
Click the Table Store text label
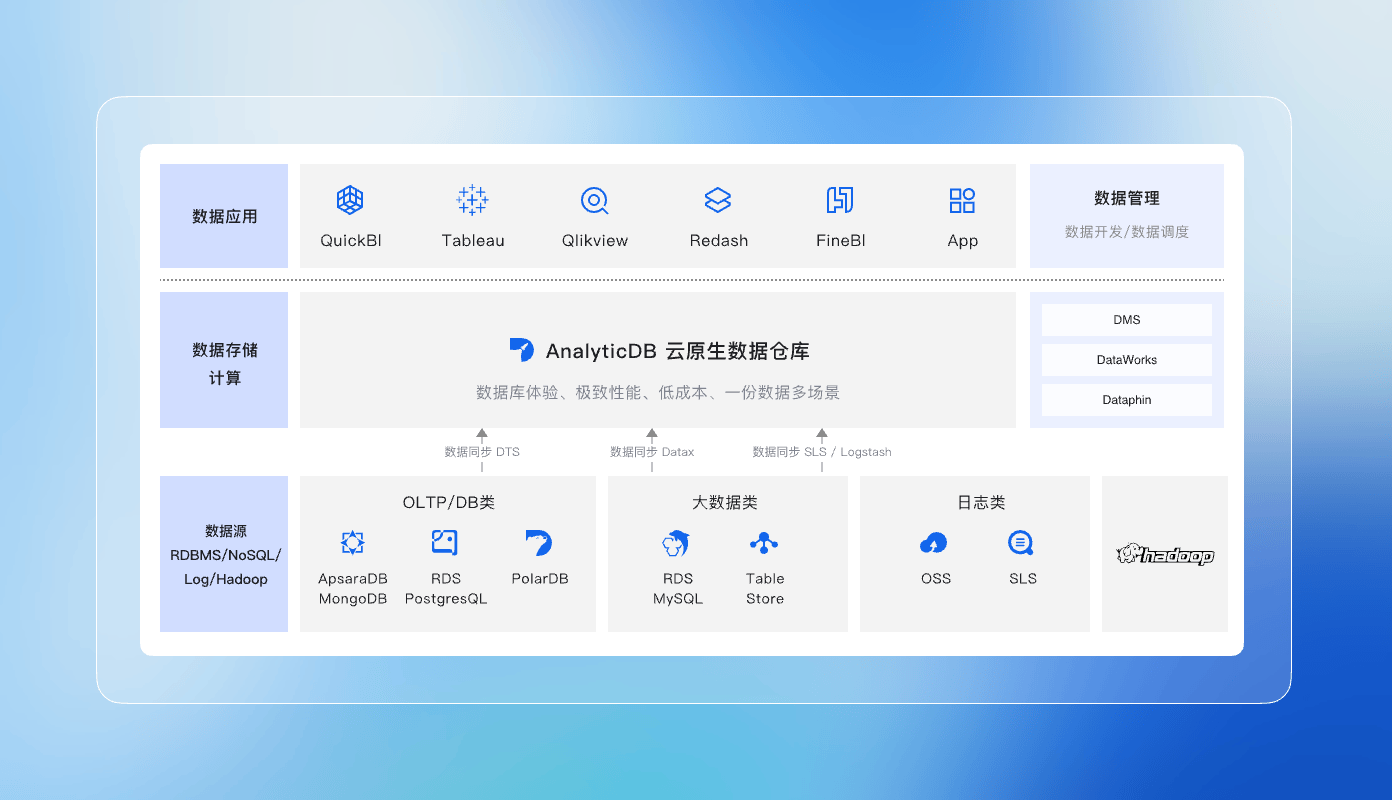(765, 589)
